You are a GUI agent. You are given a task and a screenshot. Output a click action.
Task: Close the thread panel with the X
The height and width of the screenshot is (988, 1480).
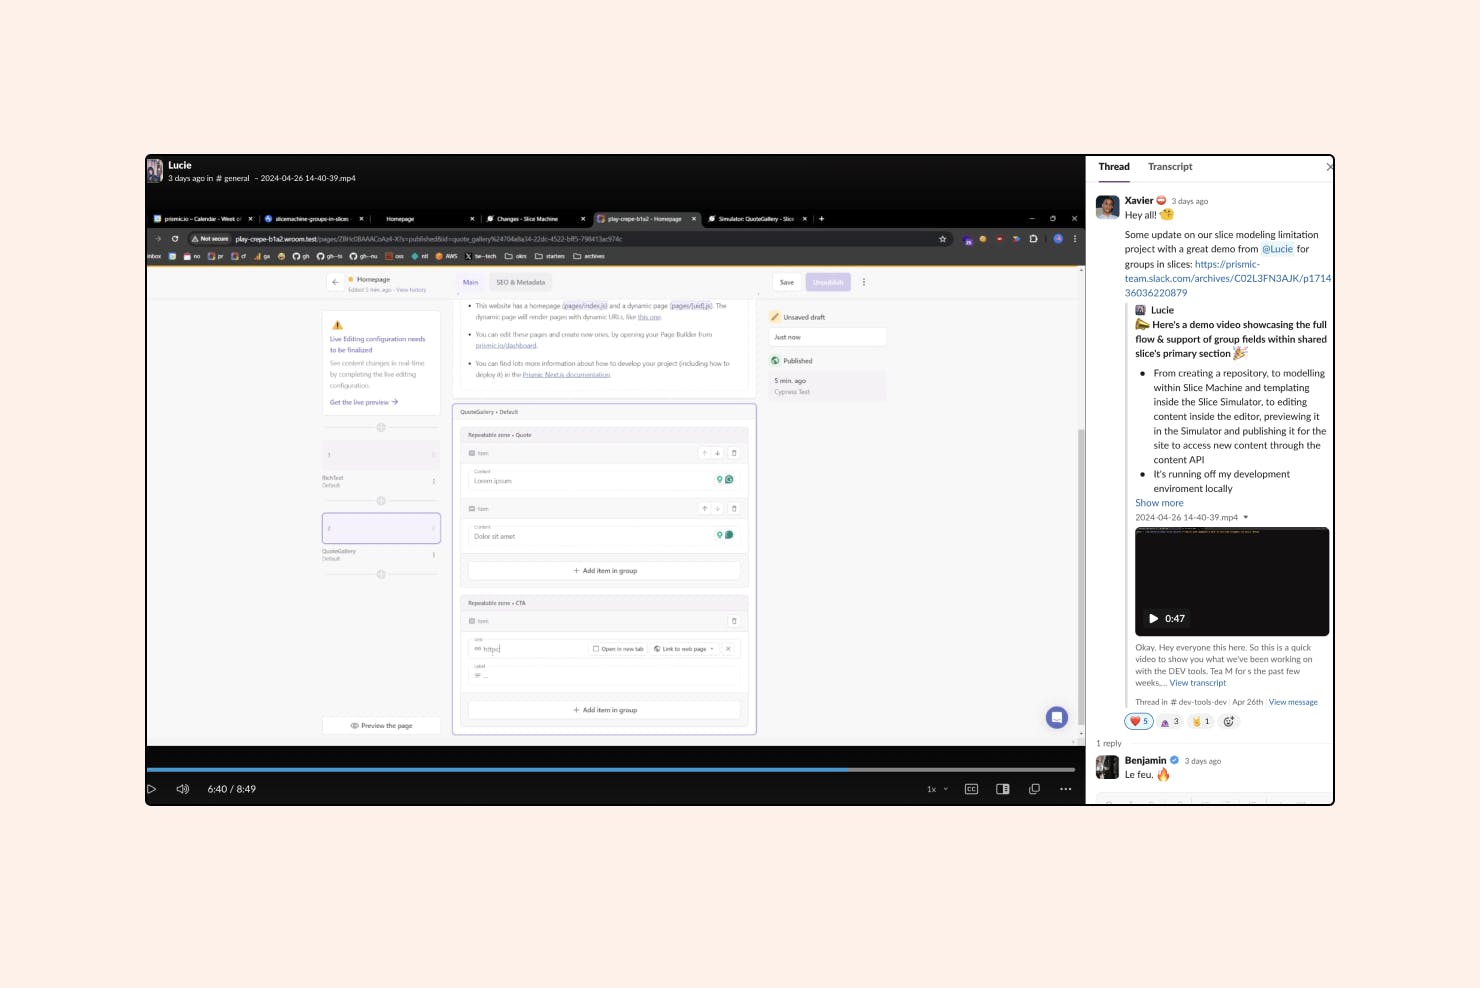pos(1329,167)
